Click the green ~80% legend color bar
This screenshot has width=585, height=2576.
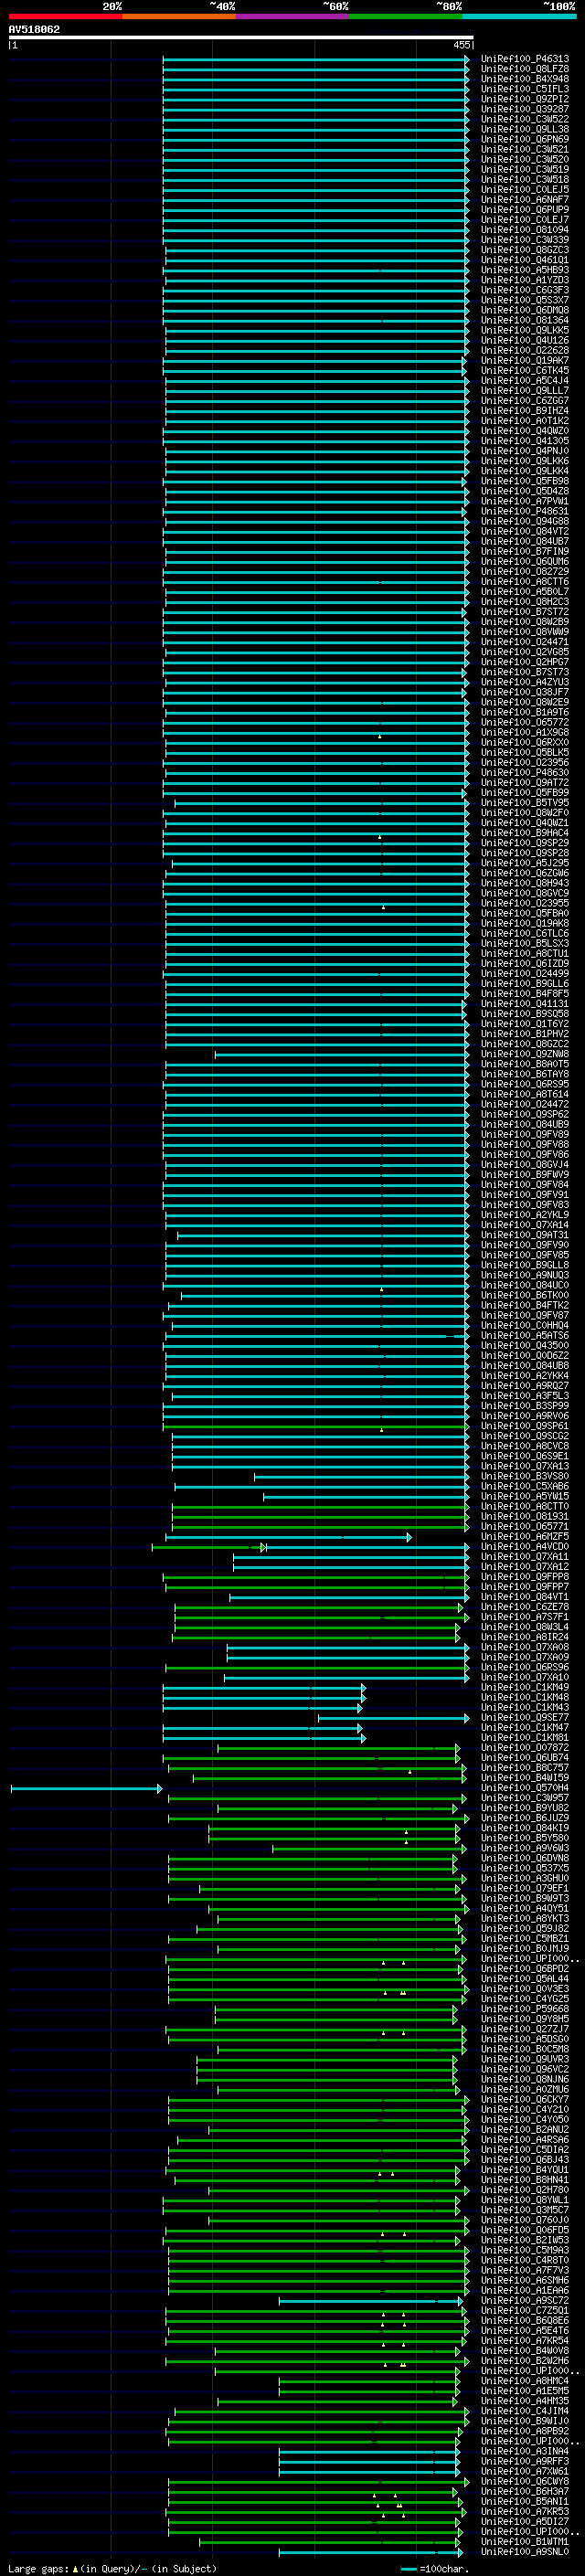pos(406,16)
